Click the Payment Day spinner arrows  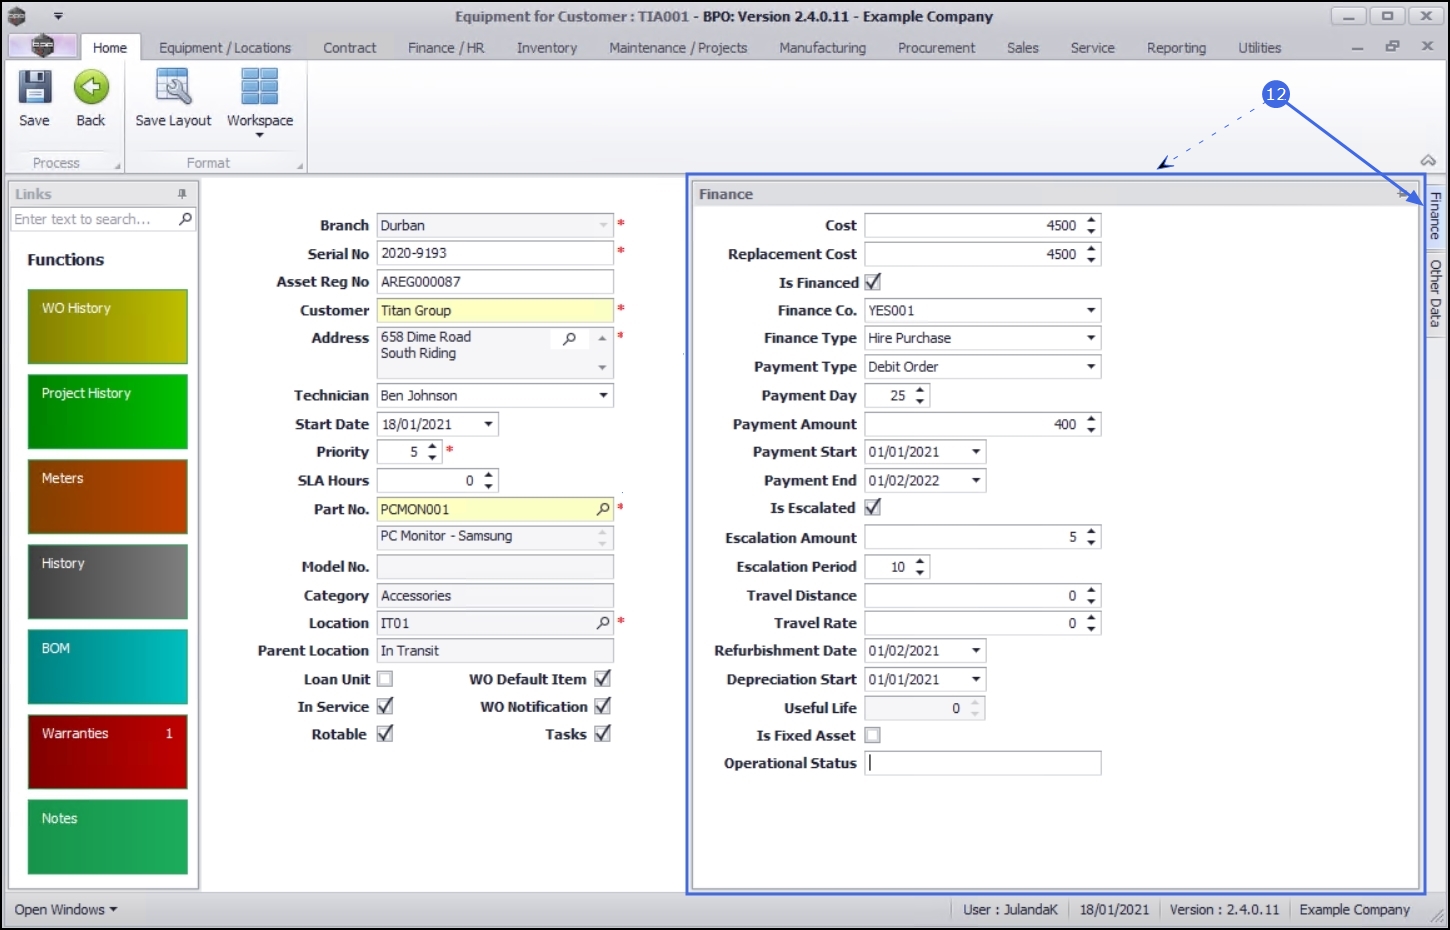[x=920, y=395]
